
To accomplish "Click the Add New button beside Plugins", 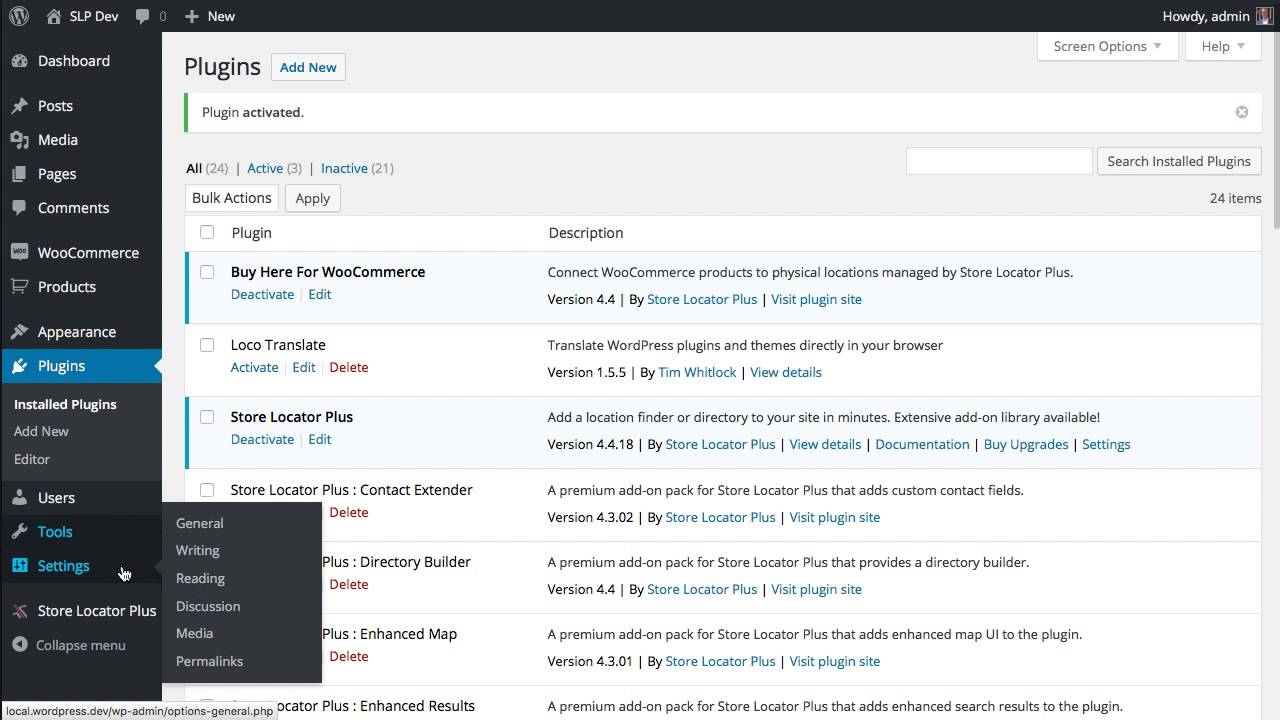I will click(x=308, y=67).
